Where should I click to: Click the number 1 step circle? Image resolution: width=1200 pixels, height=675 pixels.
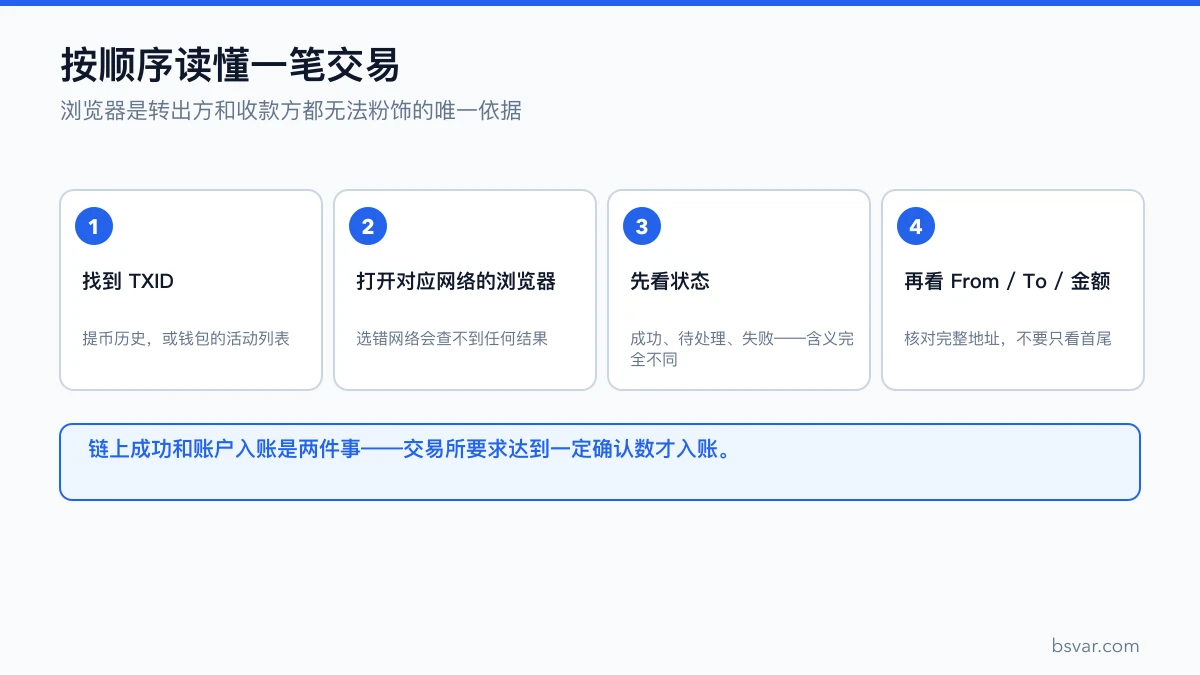(94, 227)
